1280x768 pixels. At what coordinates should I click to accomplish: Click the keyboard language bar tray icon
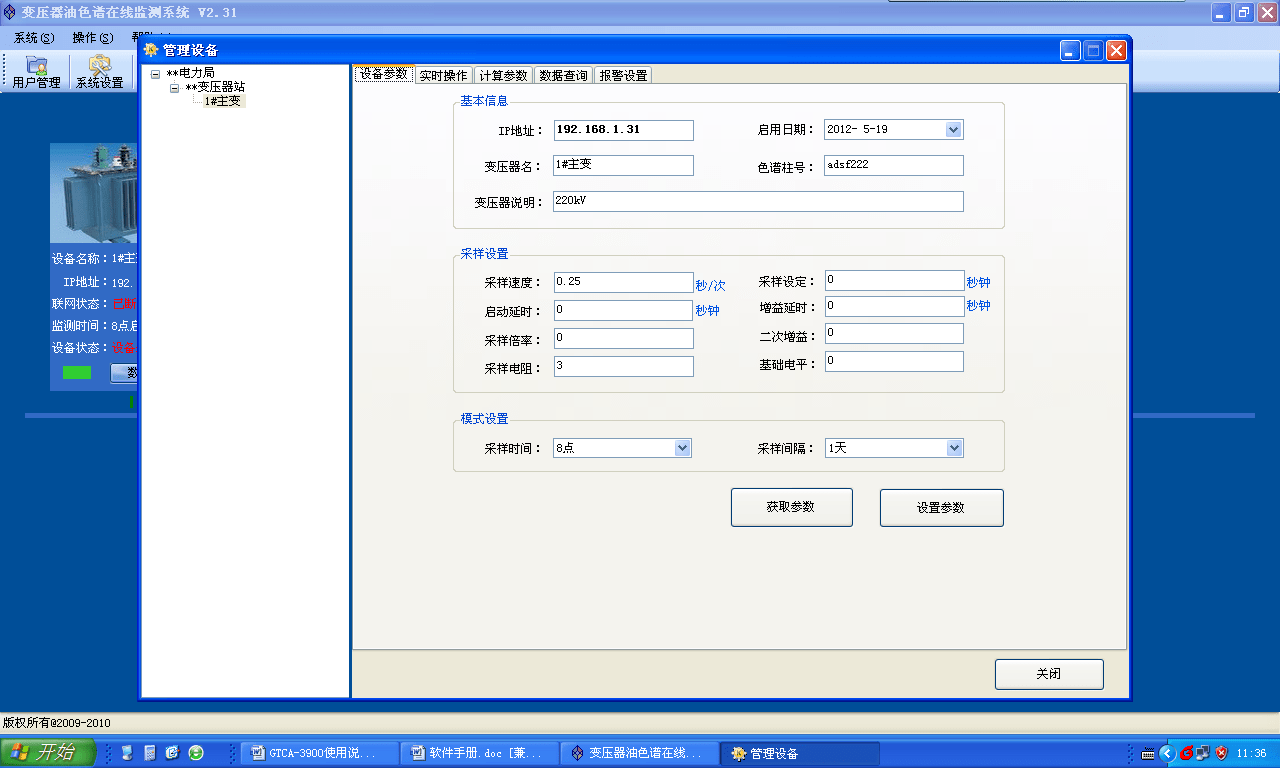[x=1148, y=753]
